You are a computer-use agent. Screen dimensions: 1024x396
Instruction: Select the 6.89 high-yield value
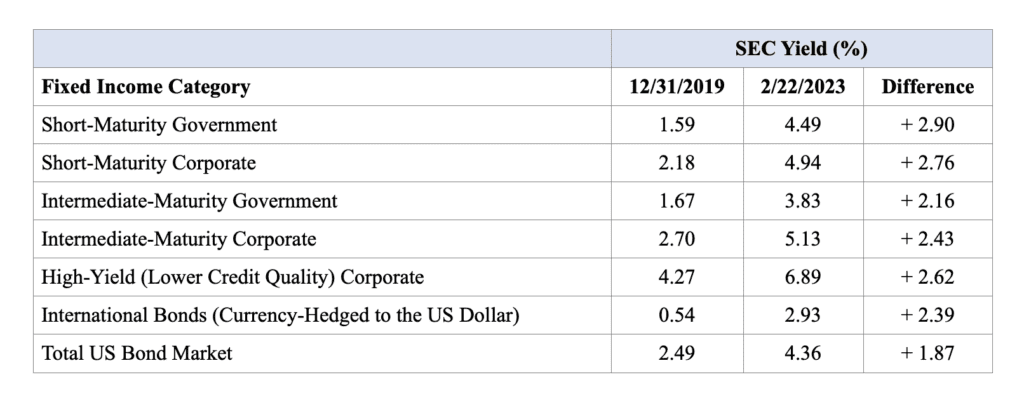point(803,277)
